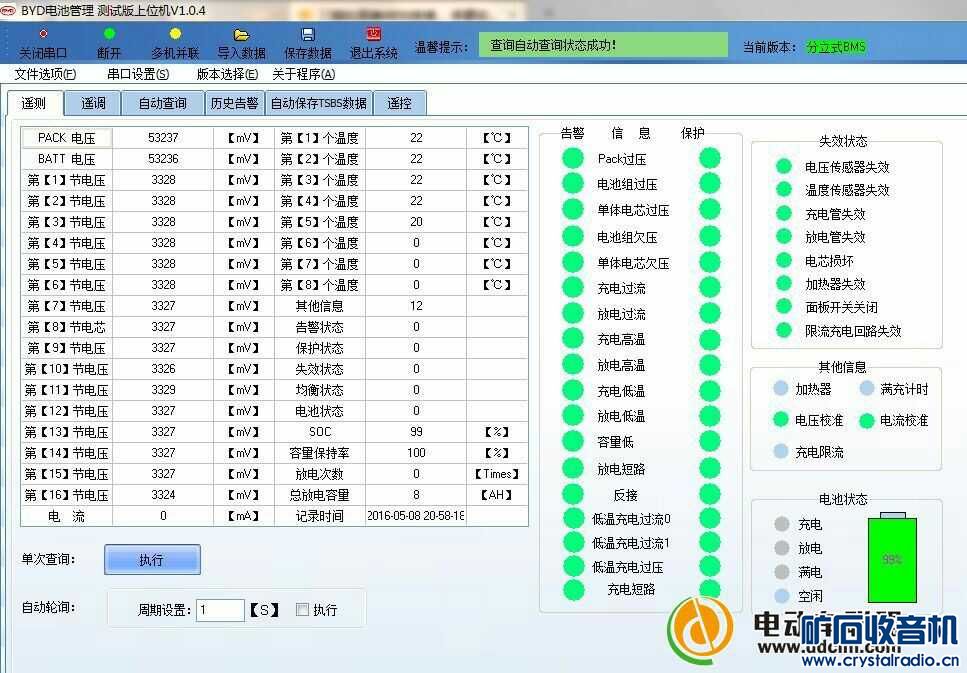The image size is (967, 673).
Task: Click 满充计时 indicator
Action: click(x=867, y=389)
